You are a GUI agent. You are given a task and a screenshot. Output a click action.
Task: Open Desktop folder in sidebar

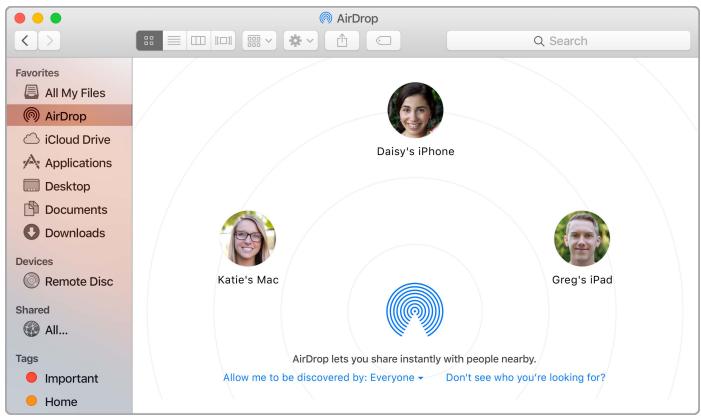pos(70,186)
